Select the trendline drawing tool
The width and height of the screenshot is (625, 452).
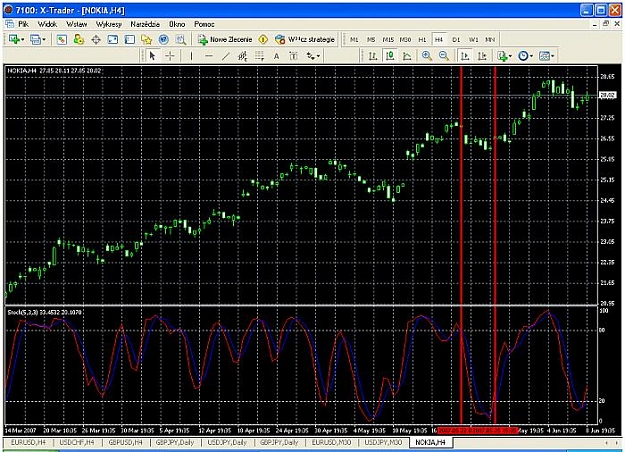(226, 56)
